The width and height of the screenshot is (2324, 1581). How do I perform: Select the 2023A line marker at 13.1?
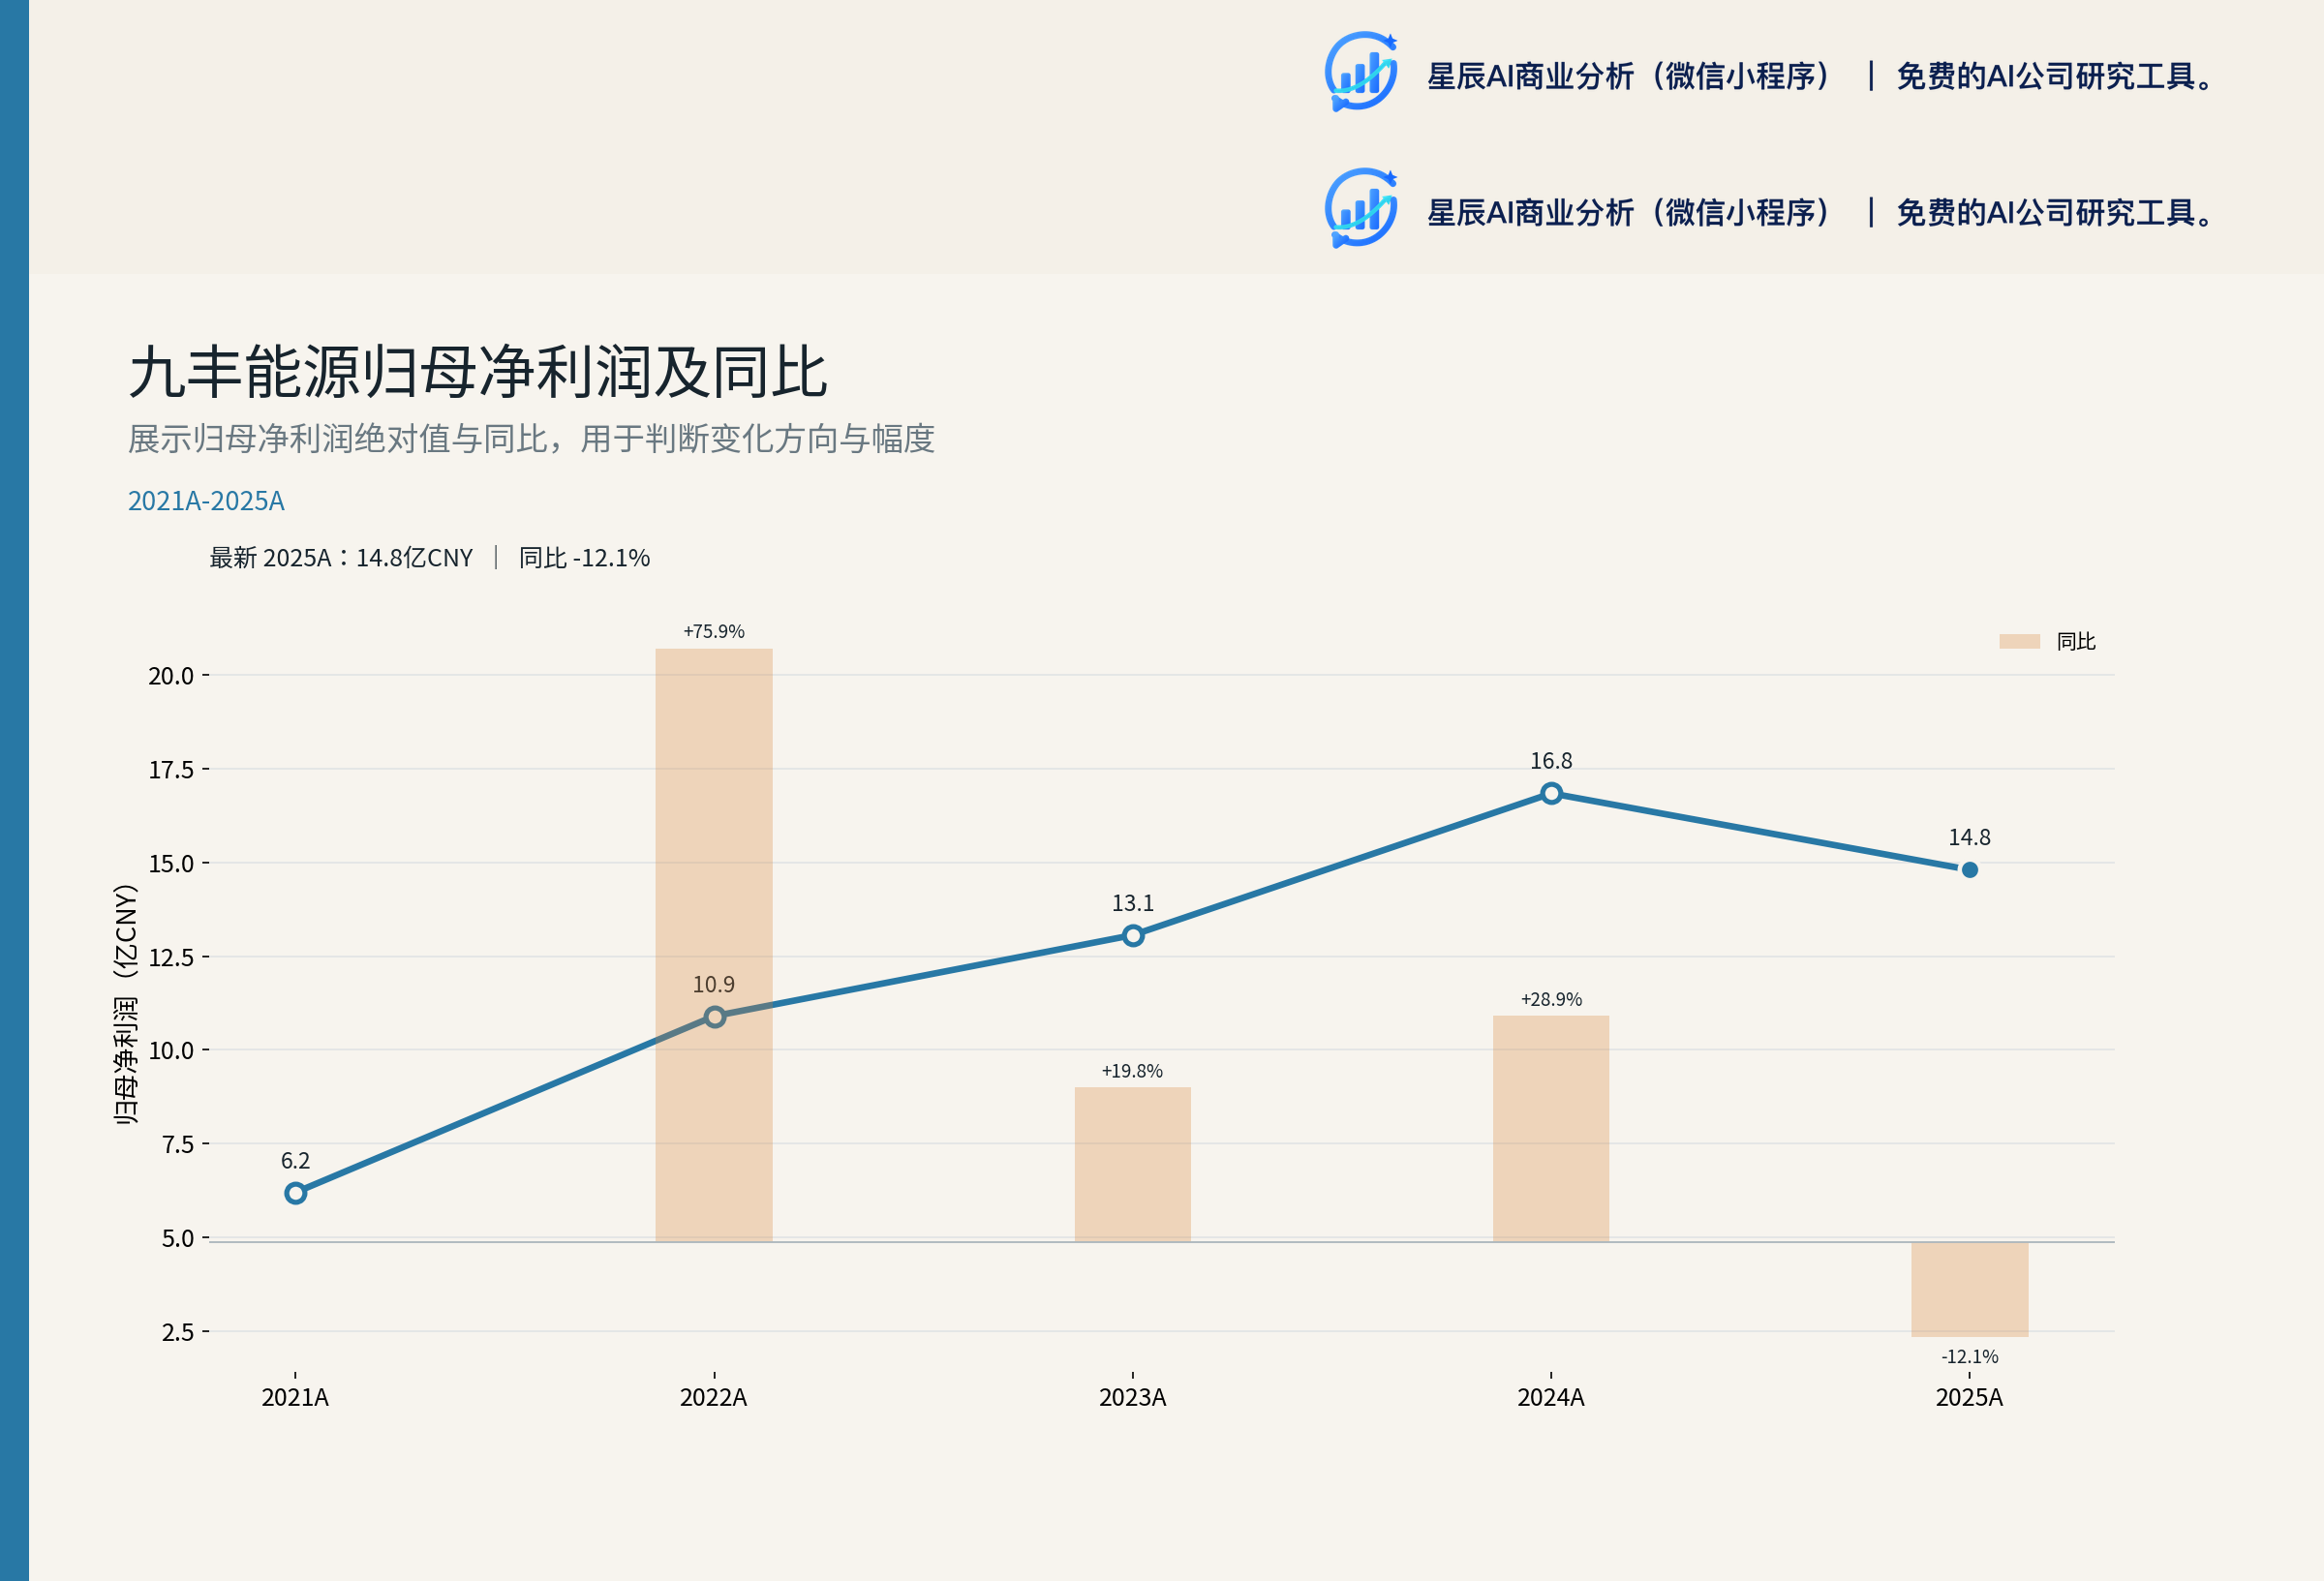[x=1133, y=935]
